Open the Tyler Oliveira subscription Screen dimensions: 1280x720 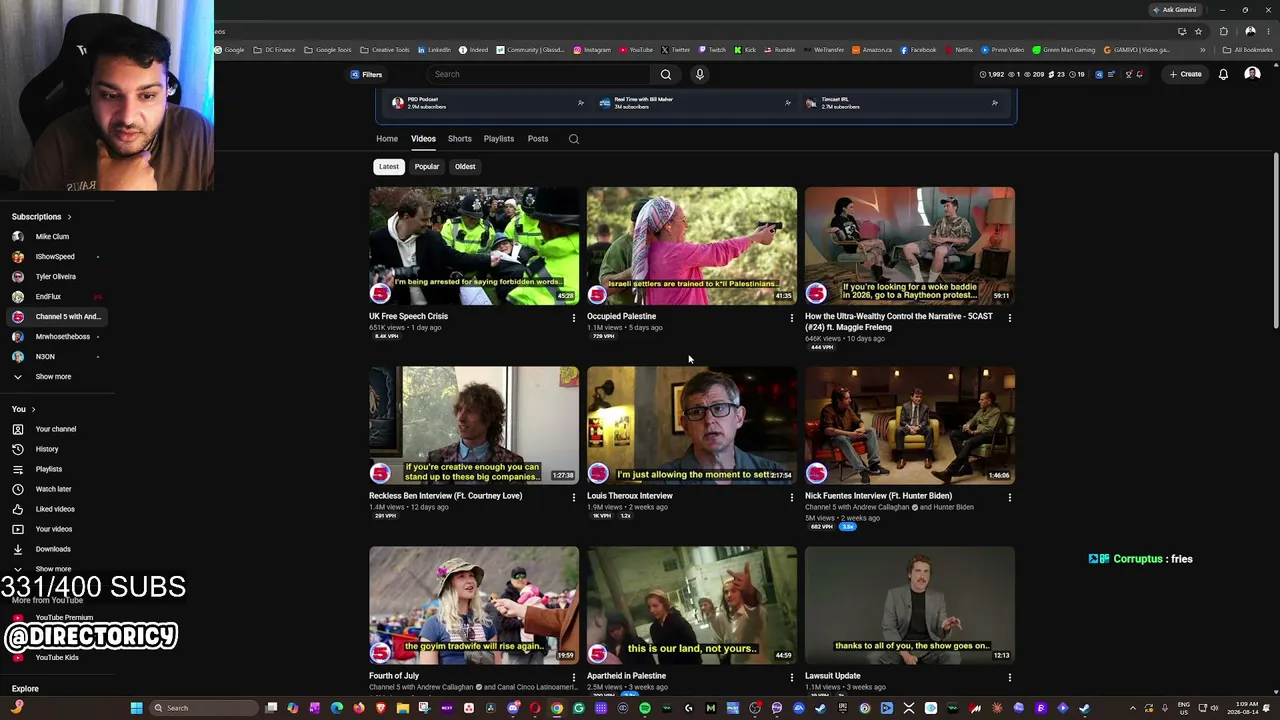[x=57, y=277]
